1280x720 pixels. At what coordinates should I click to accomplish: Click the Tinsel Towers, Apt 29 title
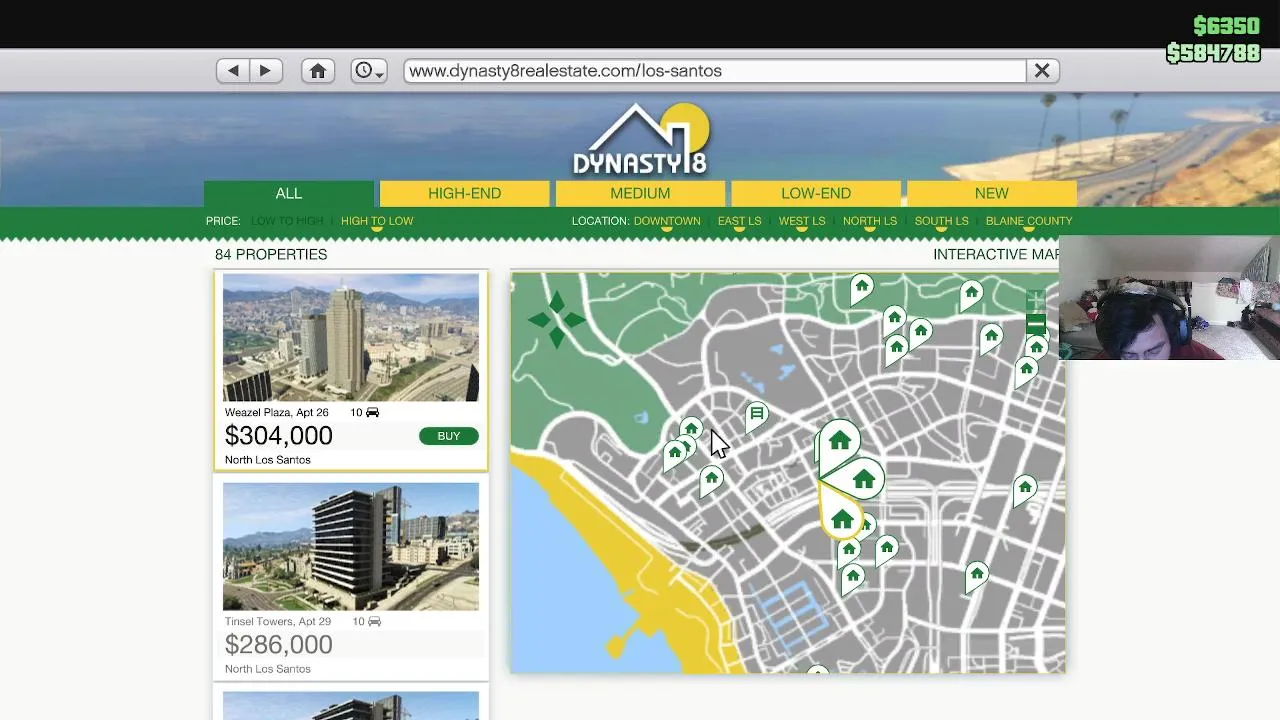coord(278,621)
